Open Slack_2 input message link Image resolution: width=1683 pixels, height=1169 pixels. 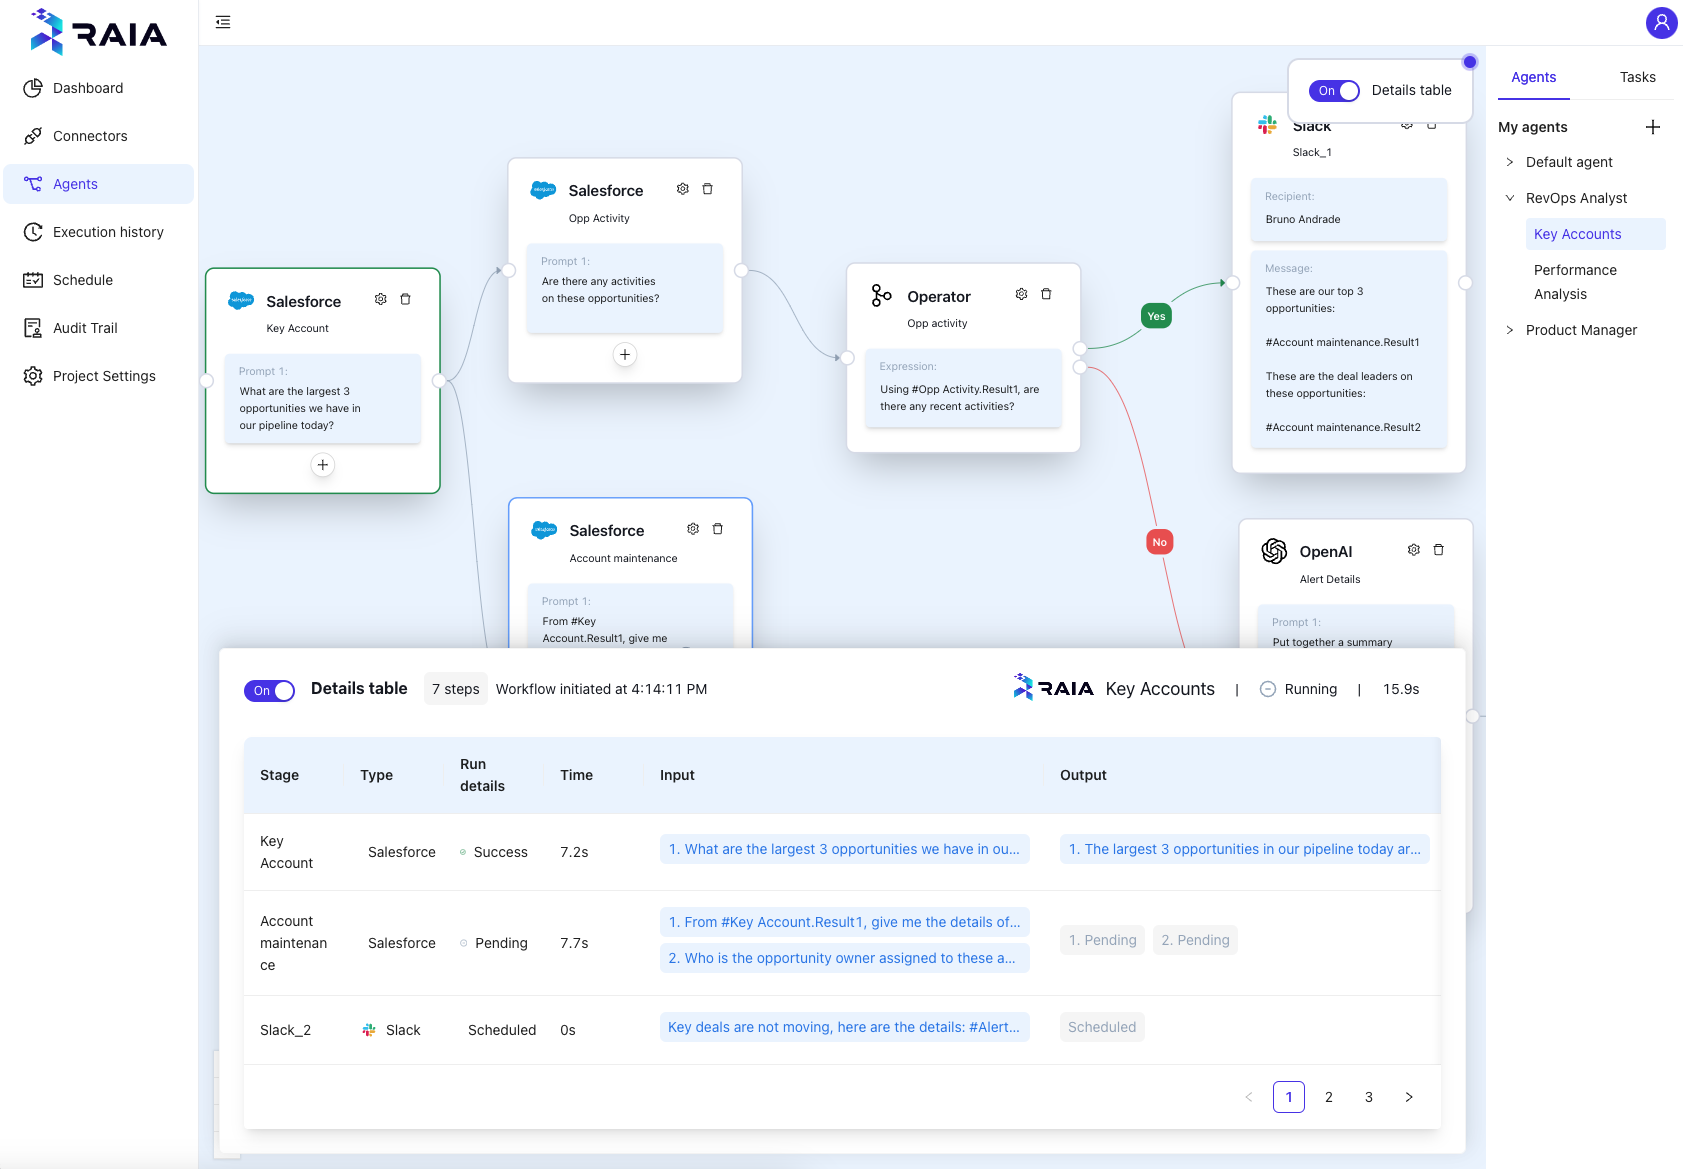[845, 1027]
